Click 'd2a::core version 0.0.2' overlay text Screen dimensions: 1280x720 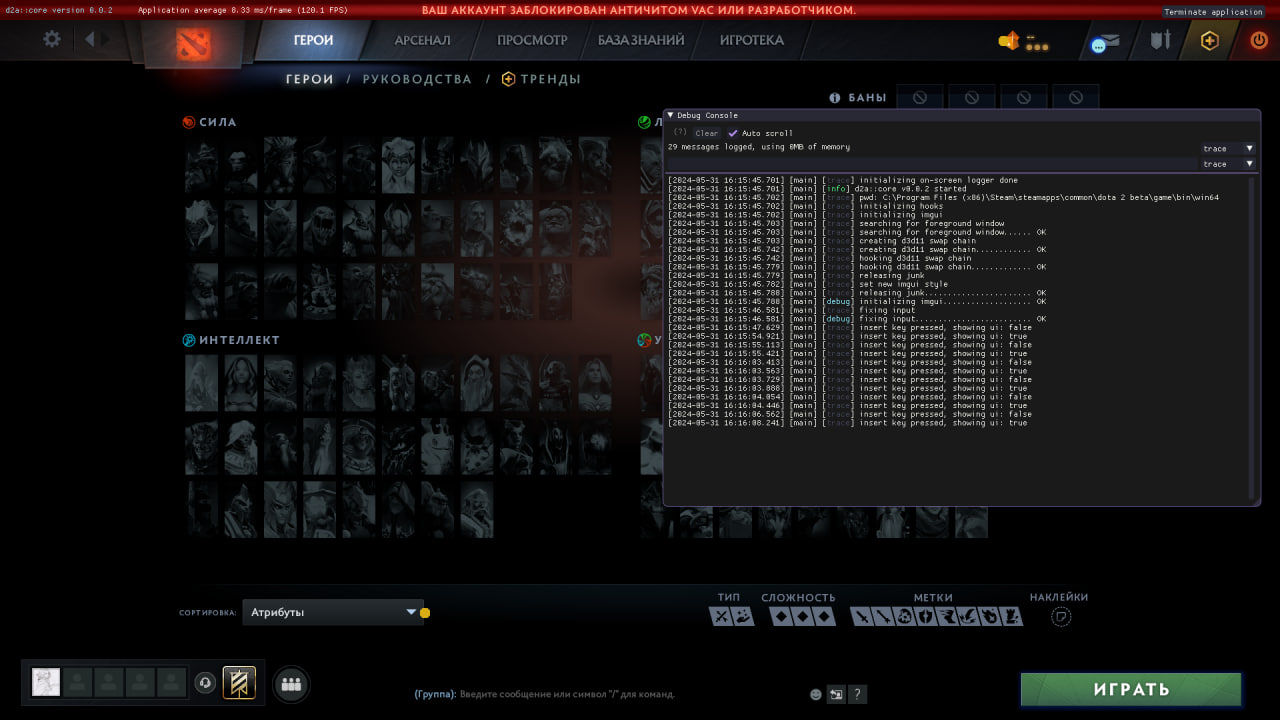[x=59, y=10]
